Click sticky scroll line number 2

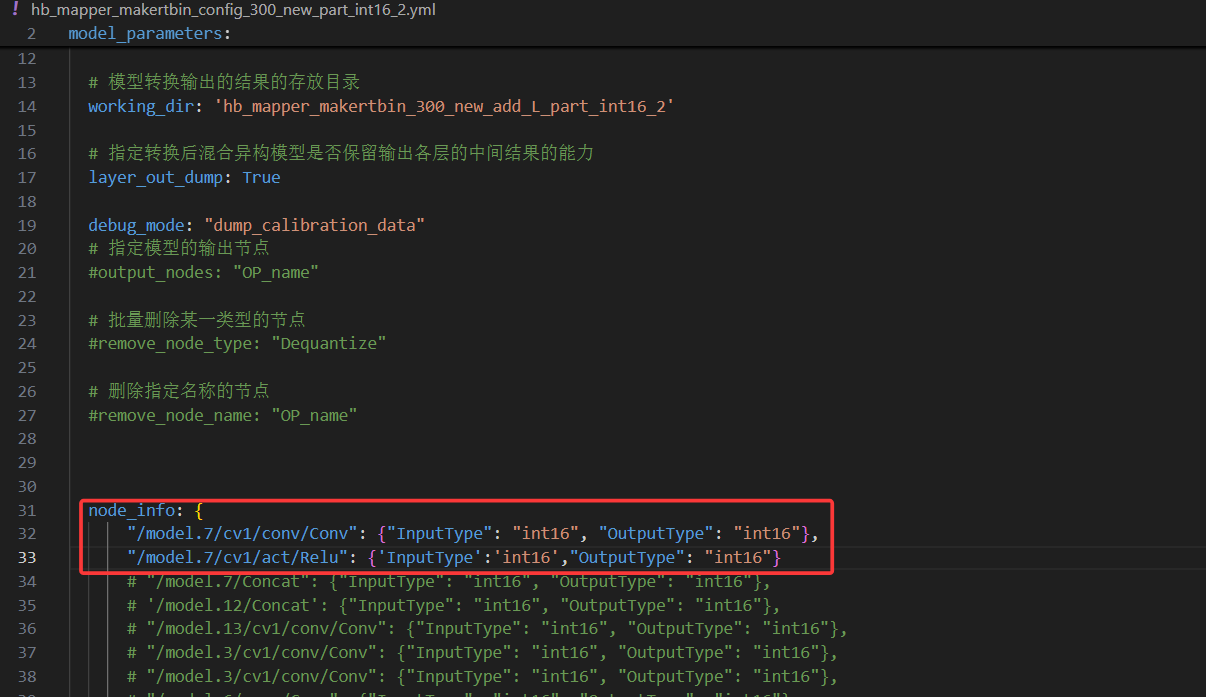point(31,34)
